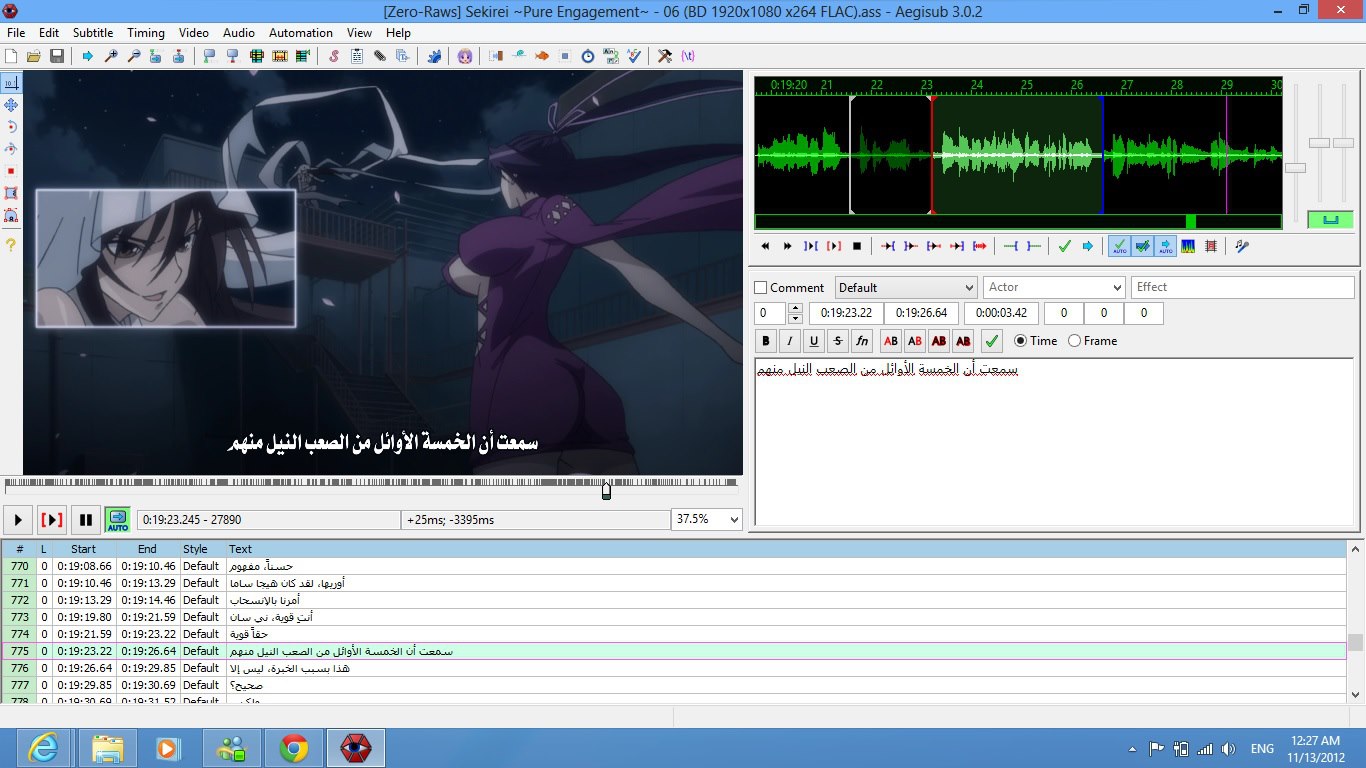Stop audio playback with the square button
1366x768 pixels.
pyautogui.click(x=857, y=246)
